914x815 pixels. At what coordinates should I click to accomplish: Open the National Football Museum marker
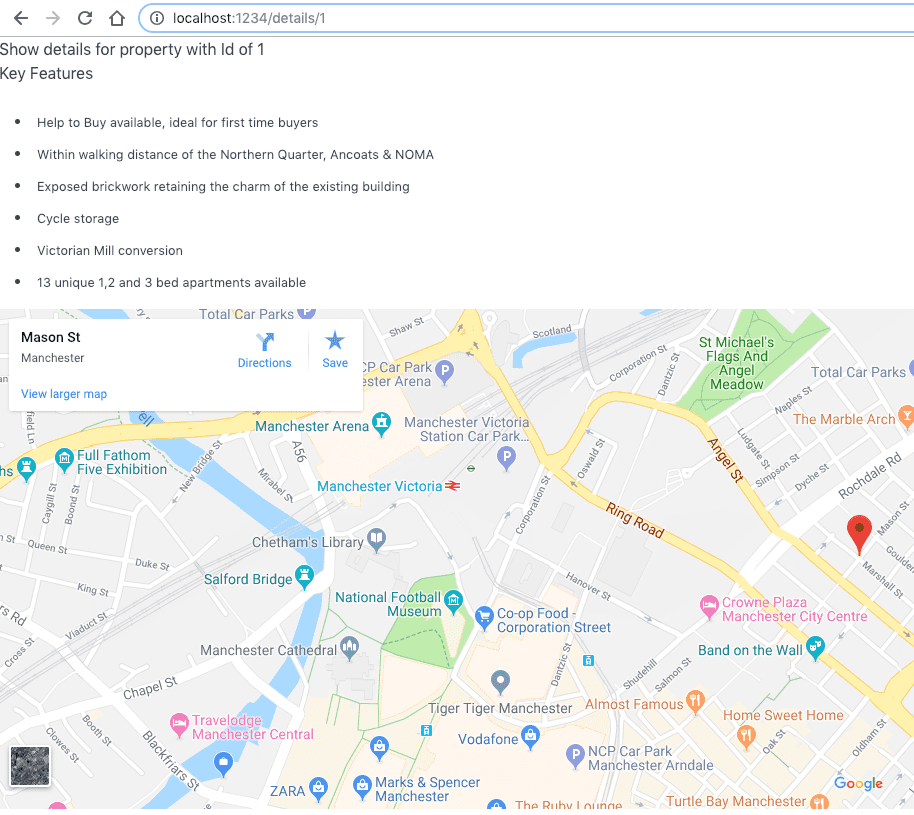453,601
